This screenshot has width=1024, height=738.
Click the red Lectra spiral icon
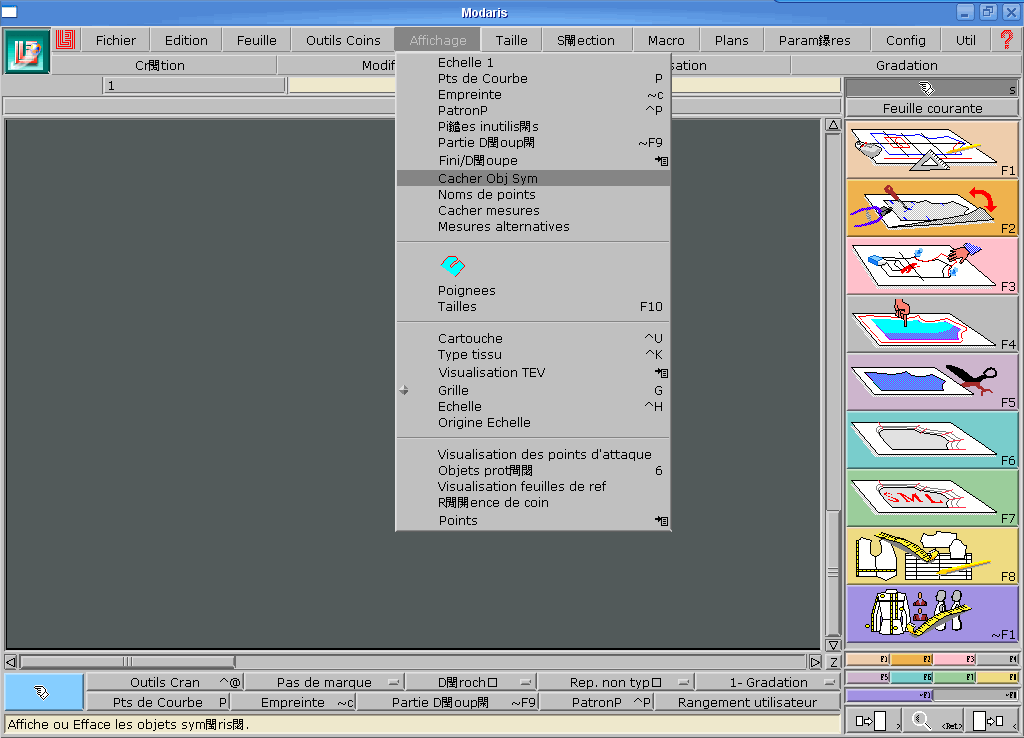point(65,40)
